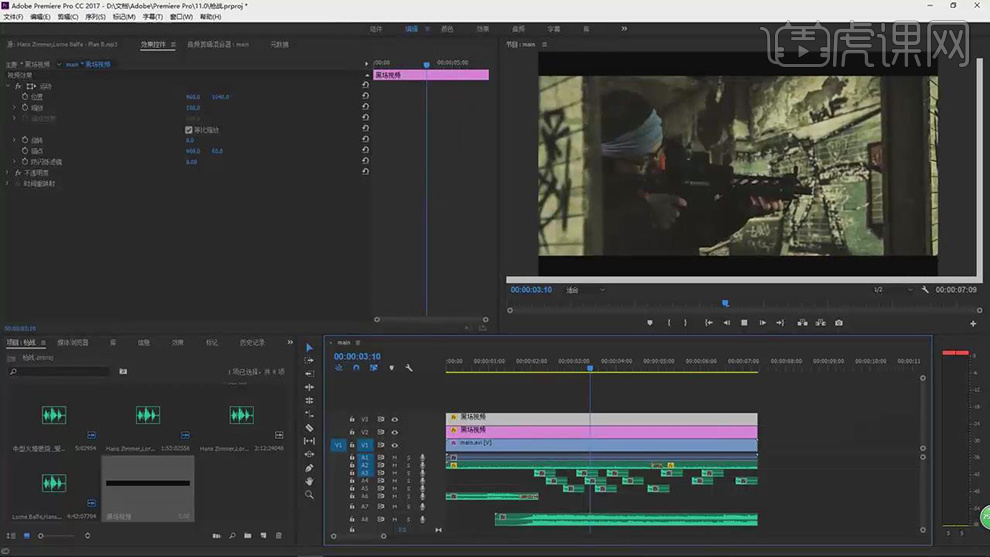
Task: Click the timeline timecode 00:00:03:10
Action: tap(357, 356)
